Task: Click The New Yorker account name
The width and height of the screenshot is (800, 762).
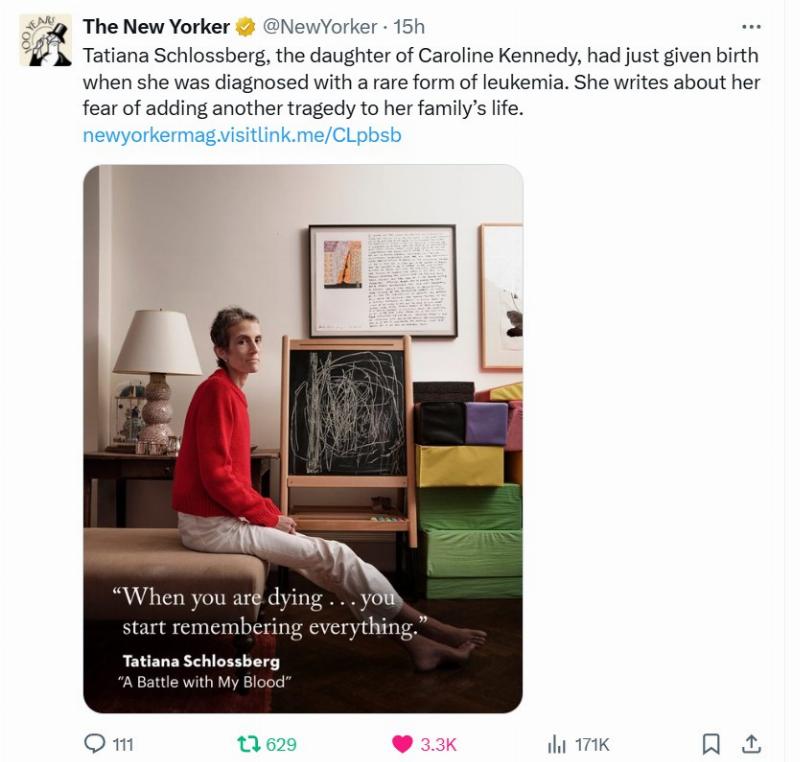Action: tap(156, 27)
